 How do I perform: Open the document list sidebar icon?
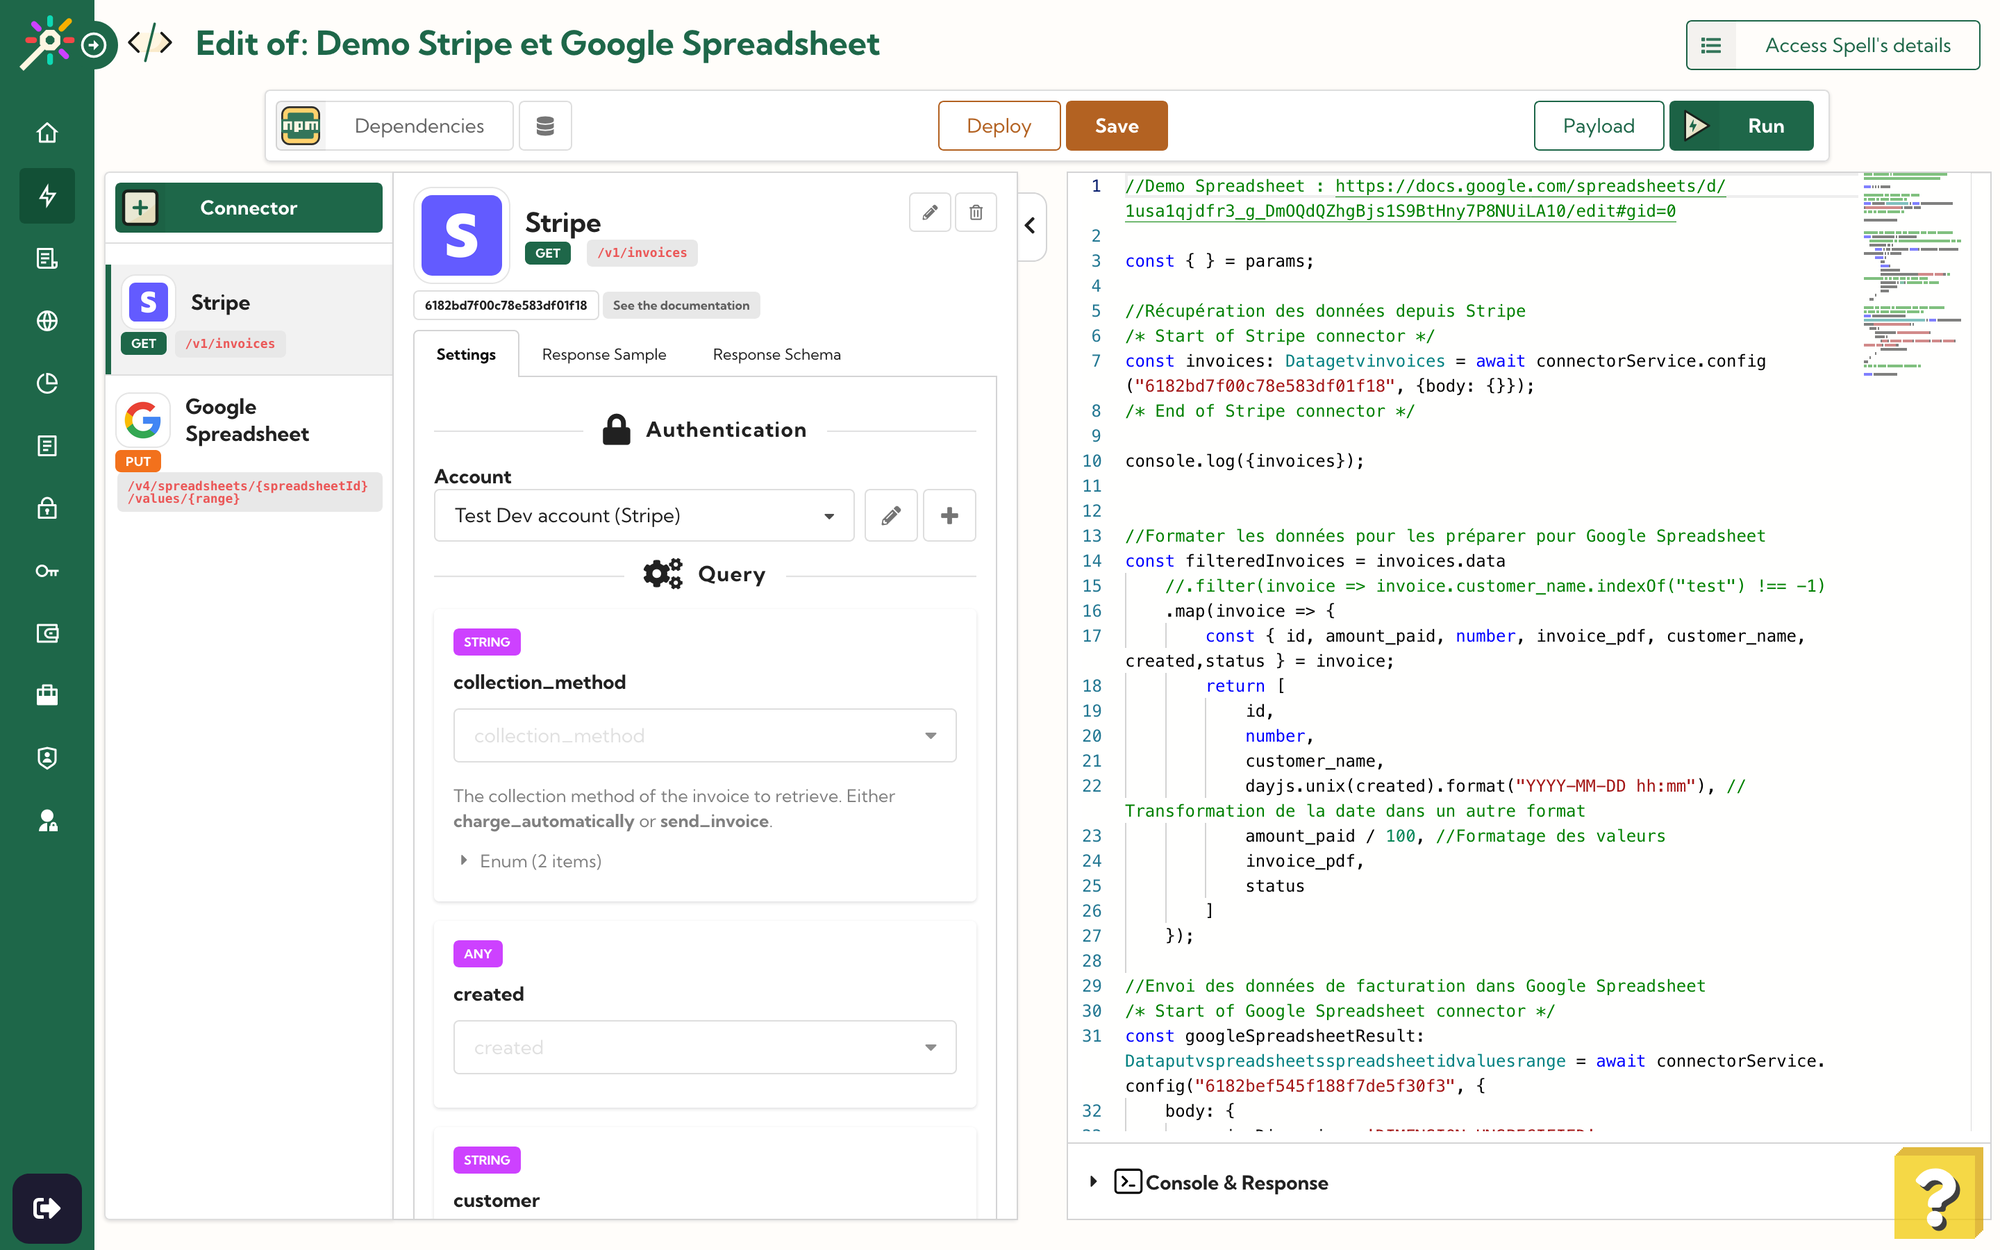[47, 258]
